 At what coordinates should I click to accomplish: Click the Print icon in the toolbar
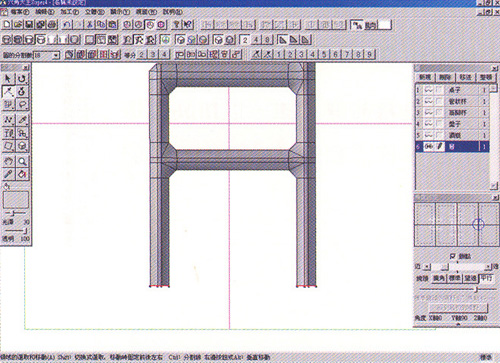(52, 25)
